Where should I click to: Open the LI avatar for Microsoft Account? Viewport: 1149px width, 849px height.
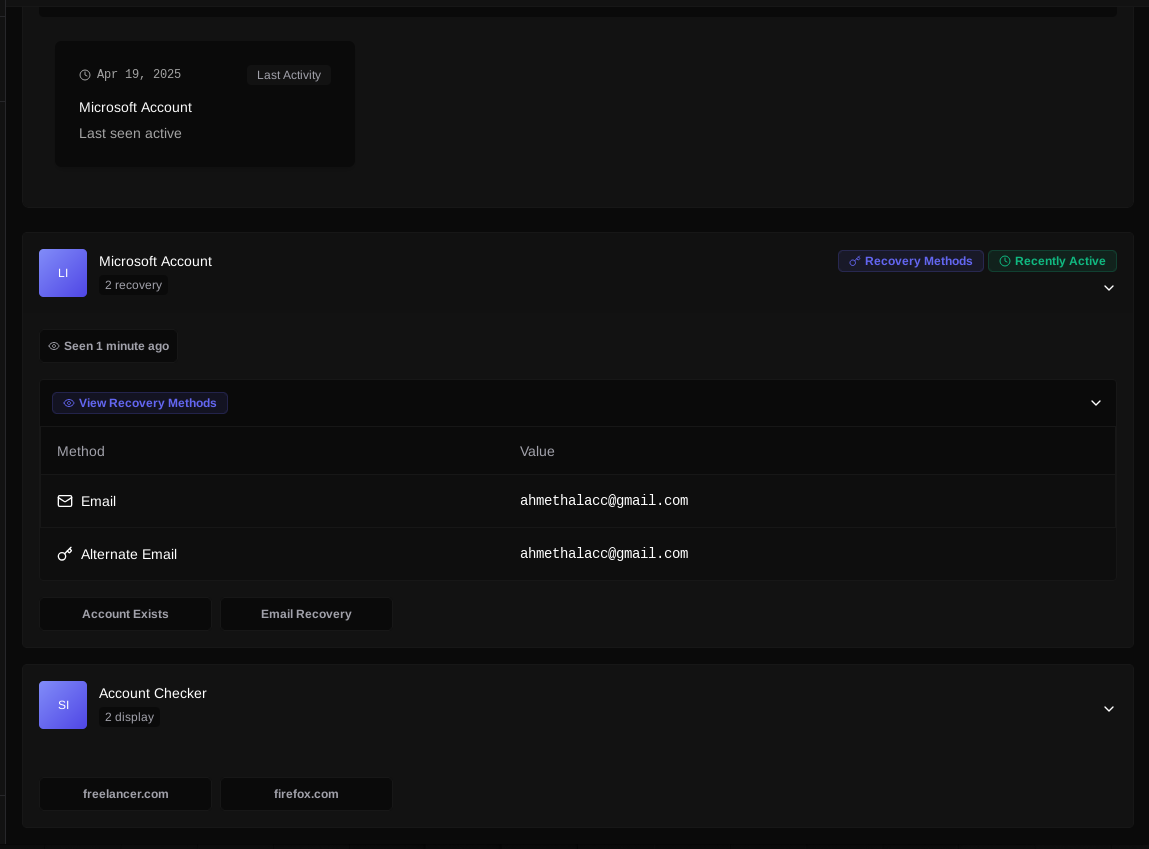pyautogui.click(x=63, y=273)
